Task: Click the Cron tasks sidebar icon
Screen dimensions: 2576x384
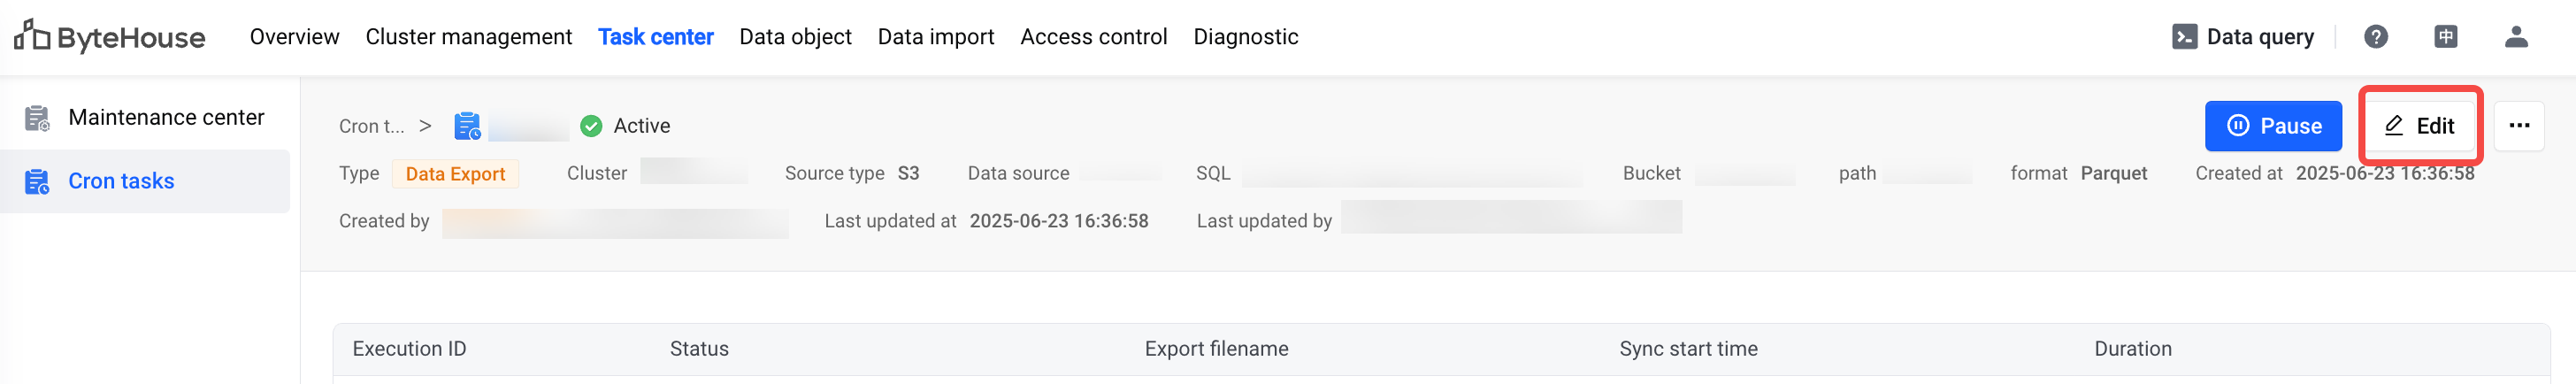Action: click(x=37, y=182)
